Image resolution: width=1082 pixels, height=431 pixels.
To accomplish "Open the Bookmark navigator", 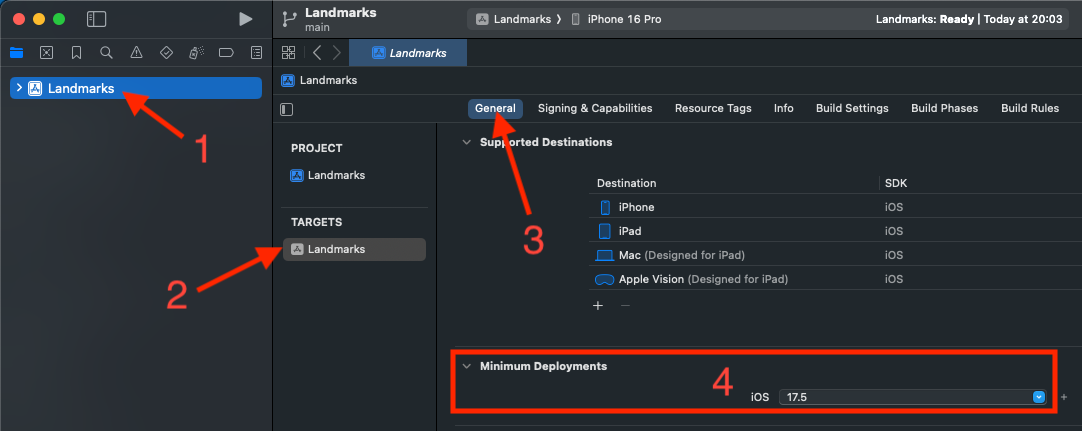I will (77, 52).
